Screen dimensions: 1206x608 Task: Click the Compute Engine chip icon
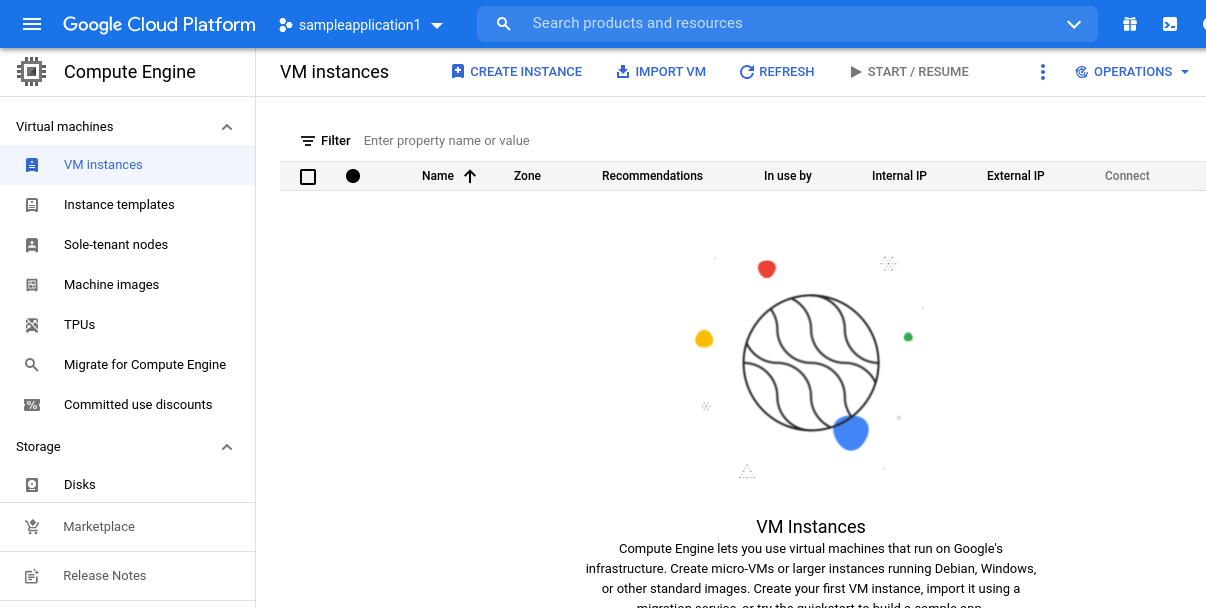tap(32, 72)
